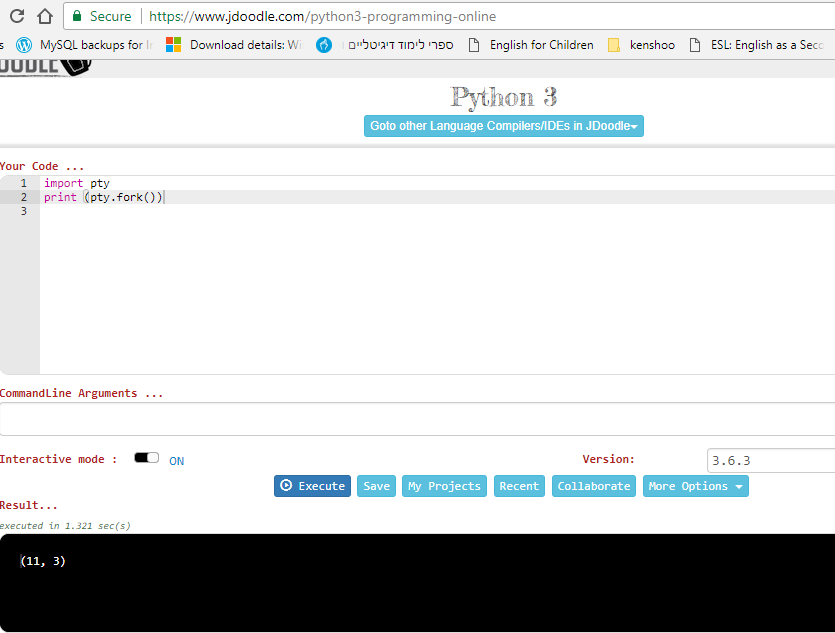Click the home icon in browser toolbar

point(44,16)
